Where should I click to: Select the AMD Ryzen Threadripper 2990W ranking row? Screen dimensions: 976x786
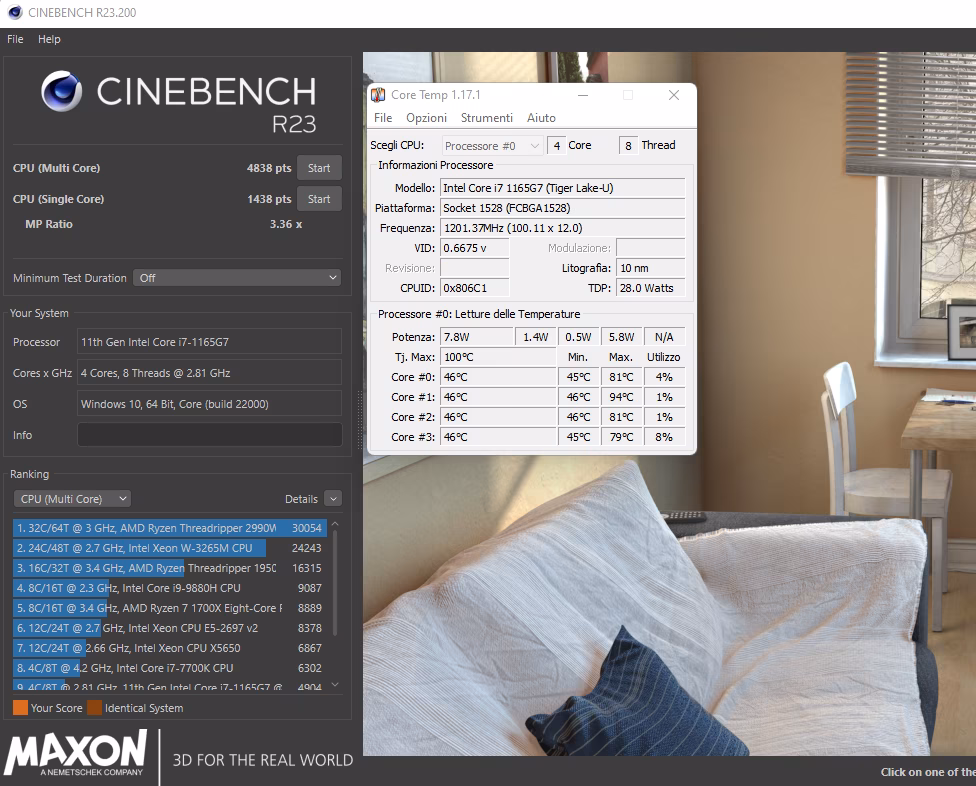[169, 528]
